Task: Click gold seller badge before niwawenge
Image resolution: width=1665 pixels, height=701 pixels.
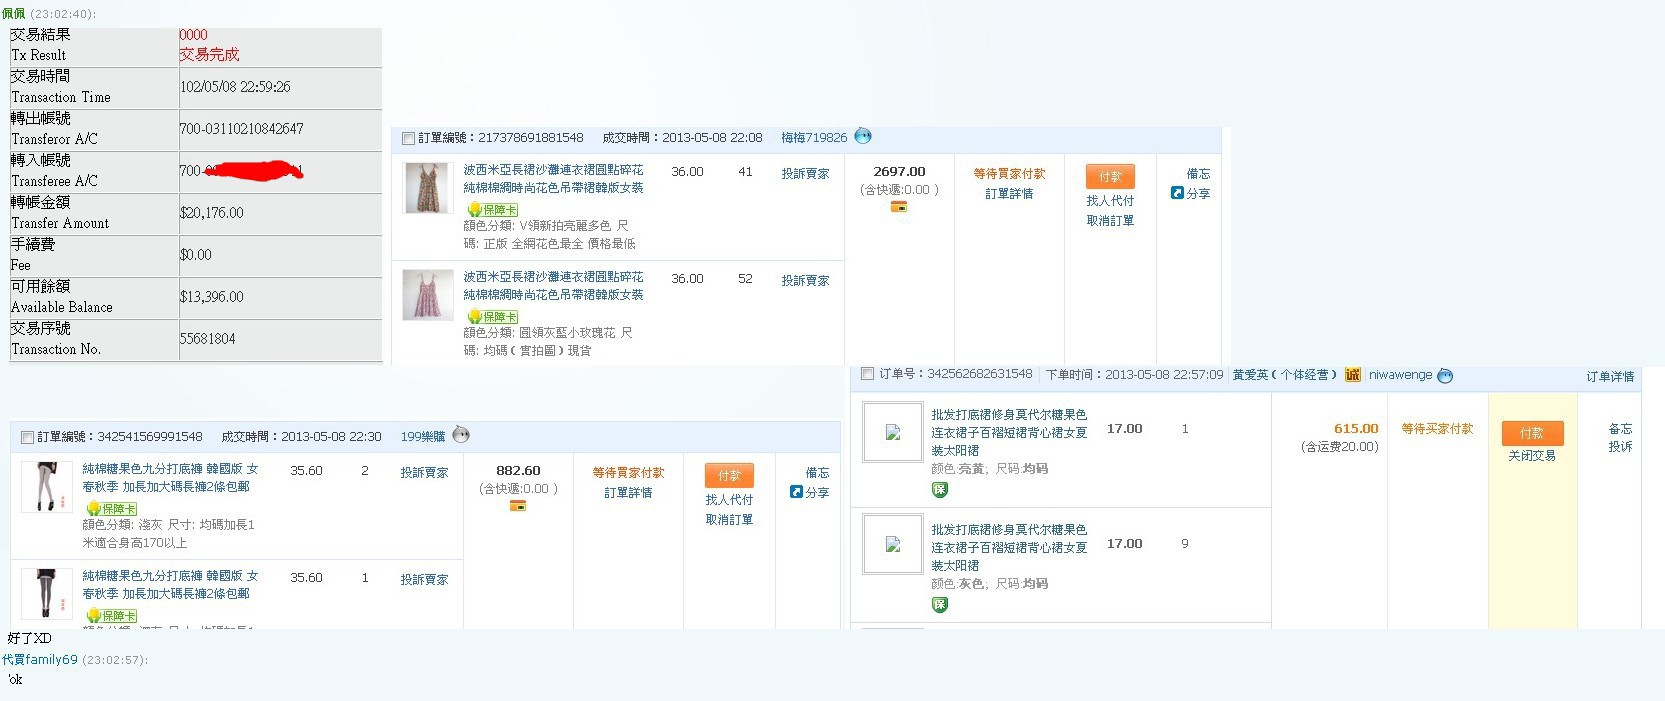Action: pos(1353,375)
